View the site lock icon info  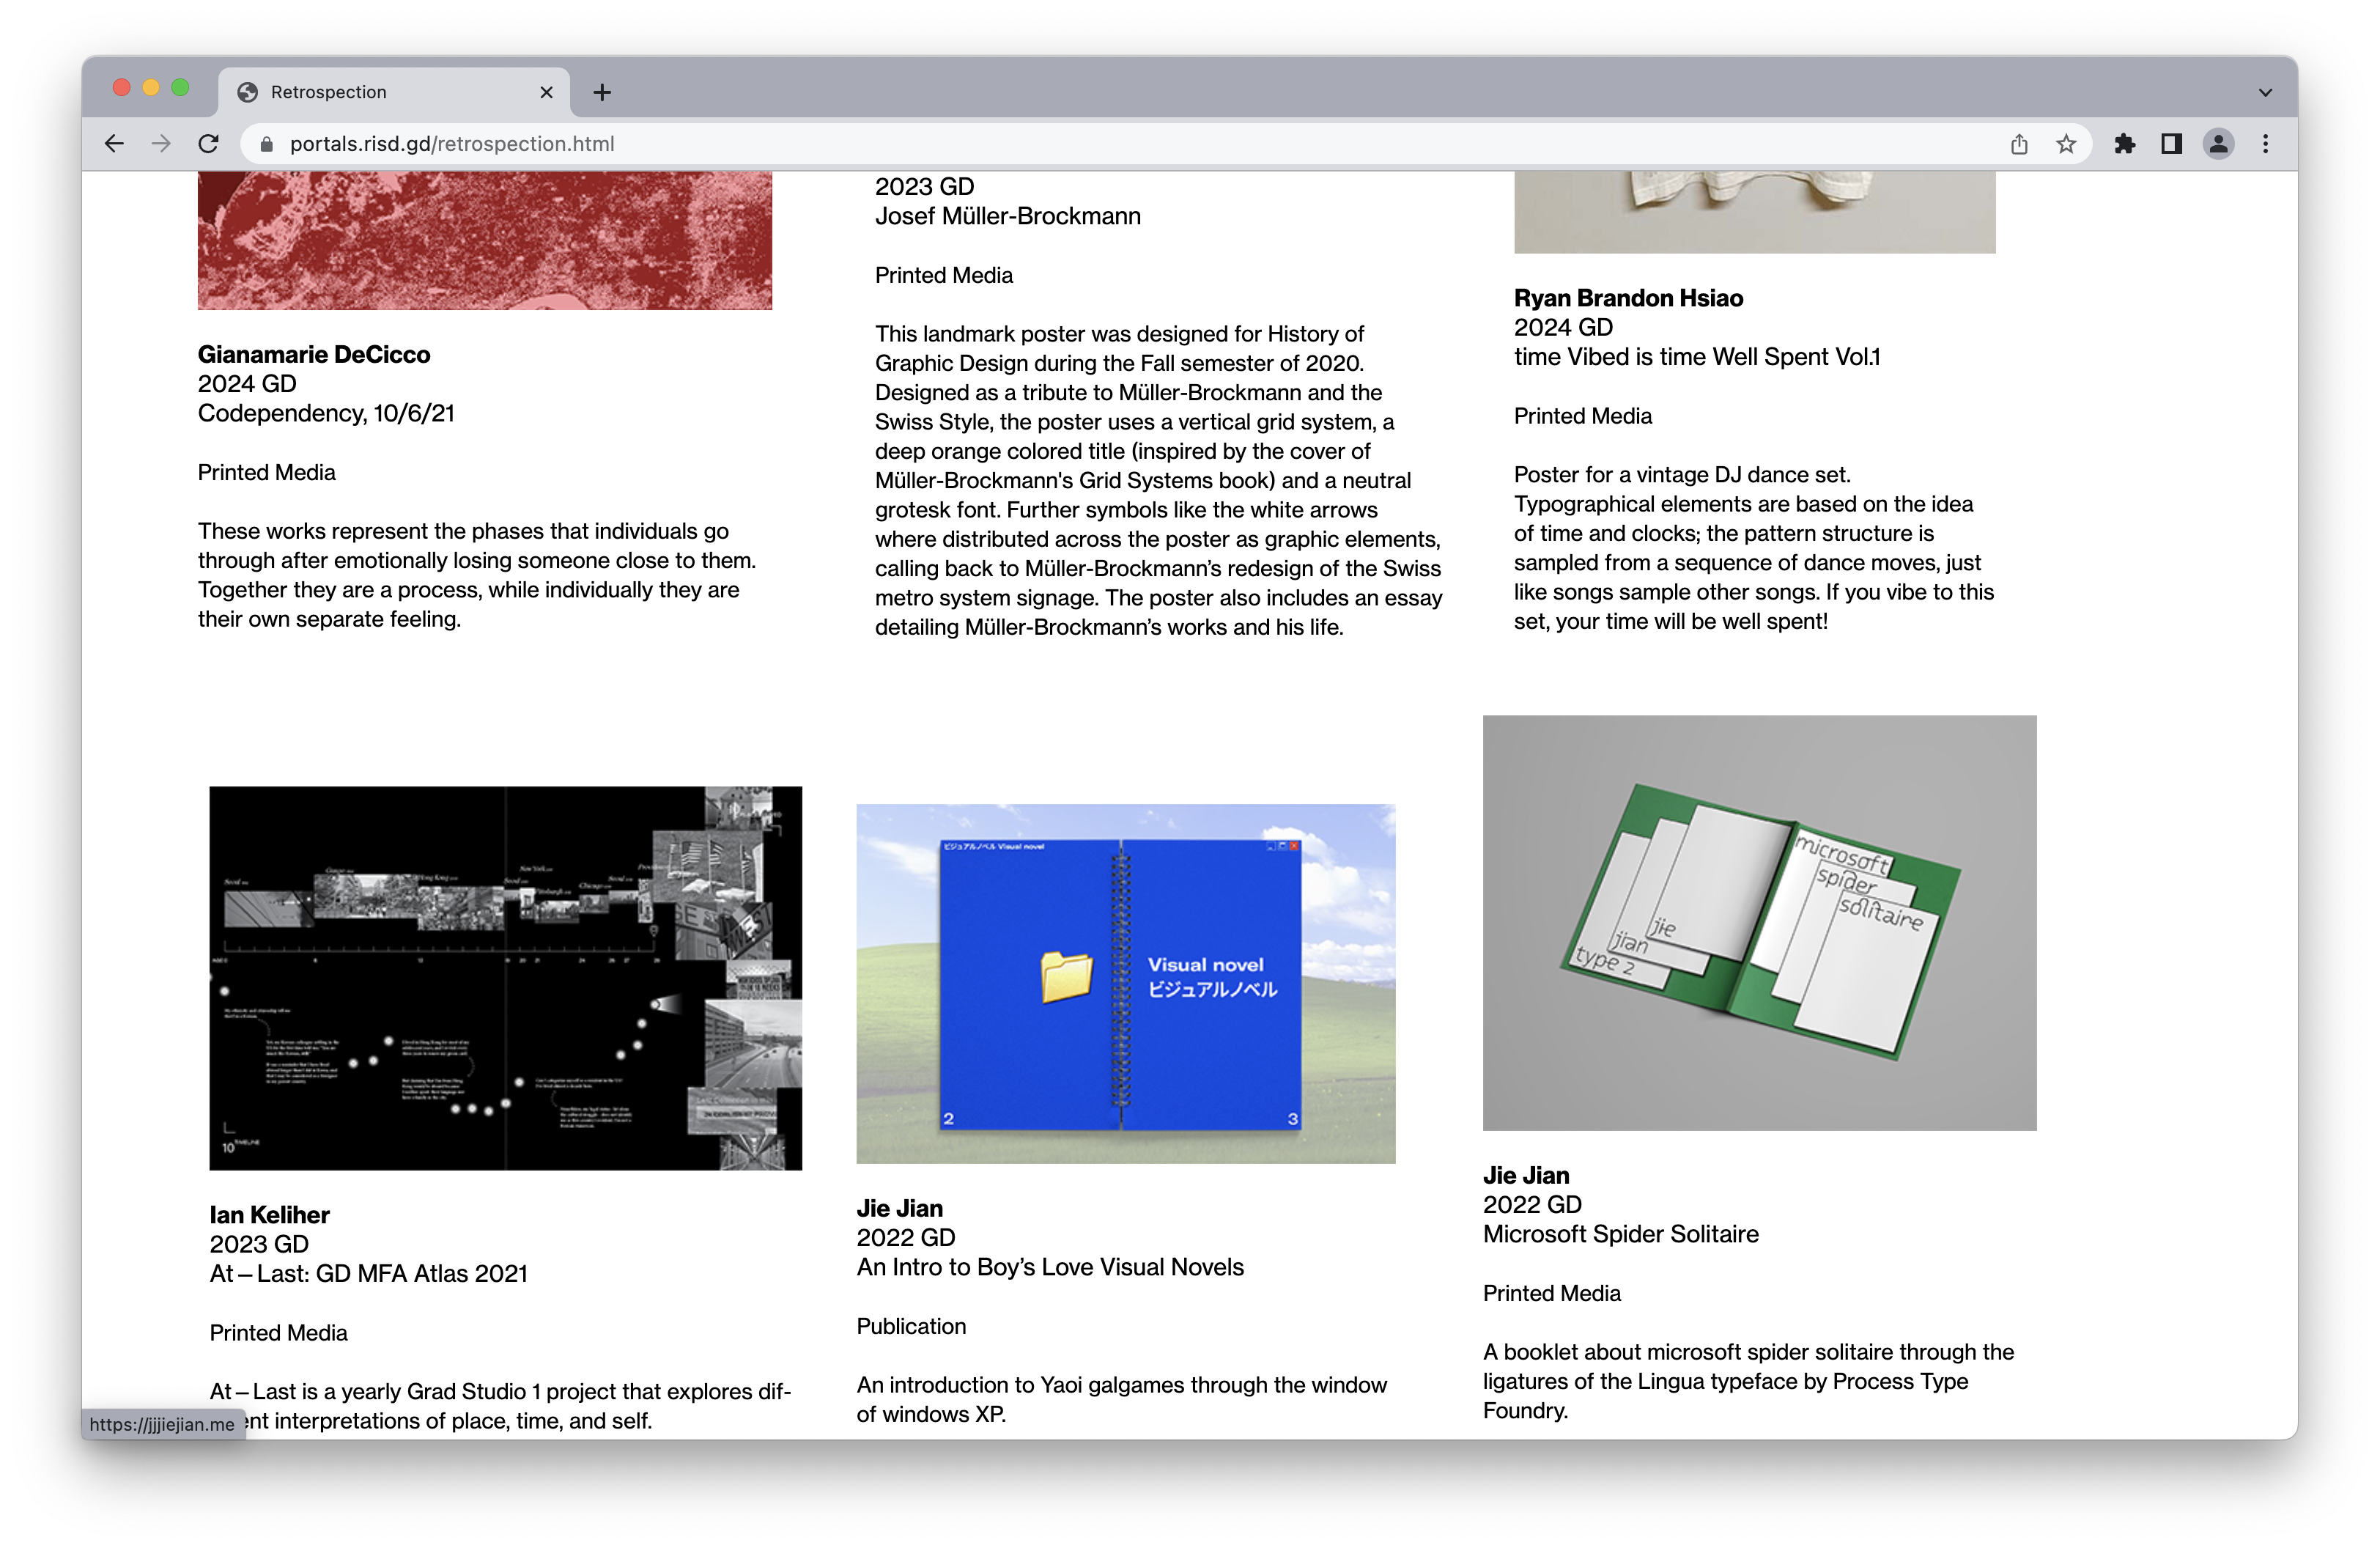266,144
